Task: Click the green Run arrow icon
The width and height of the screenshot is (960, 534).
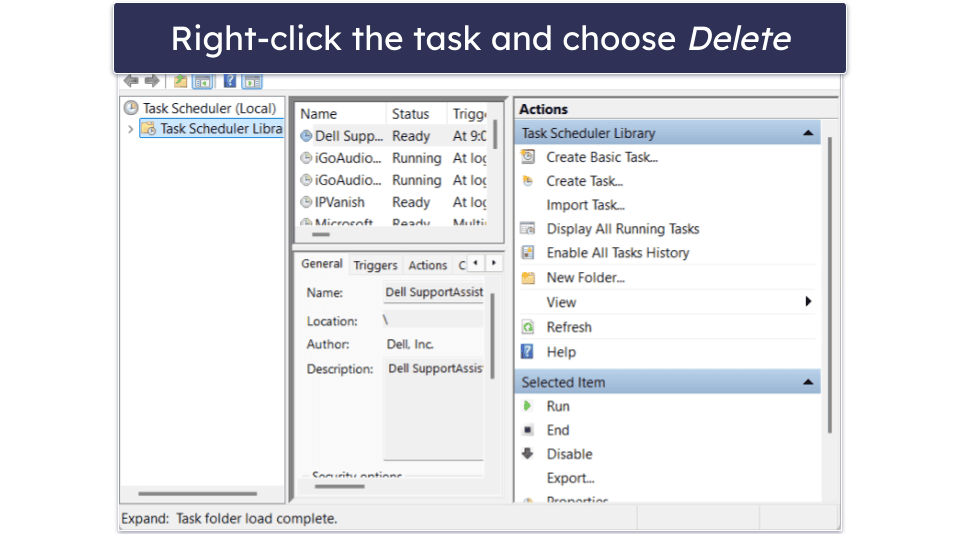Action: coord(528,406)
